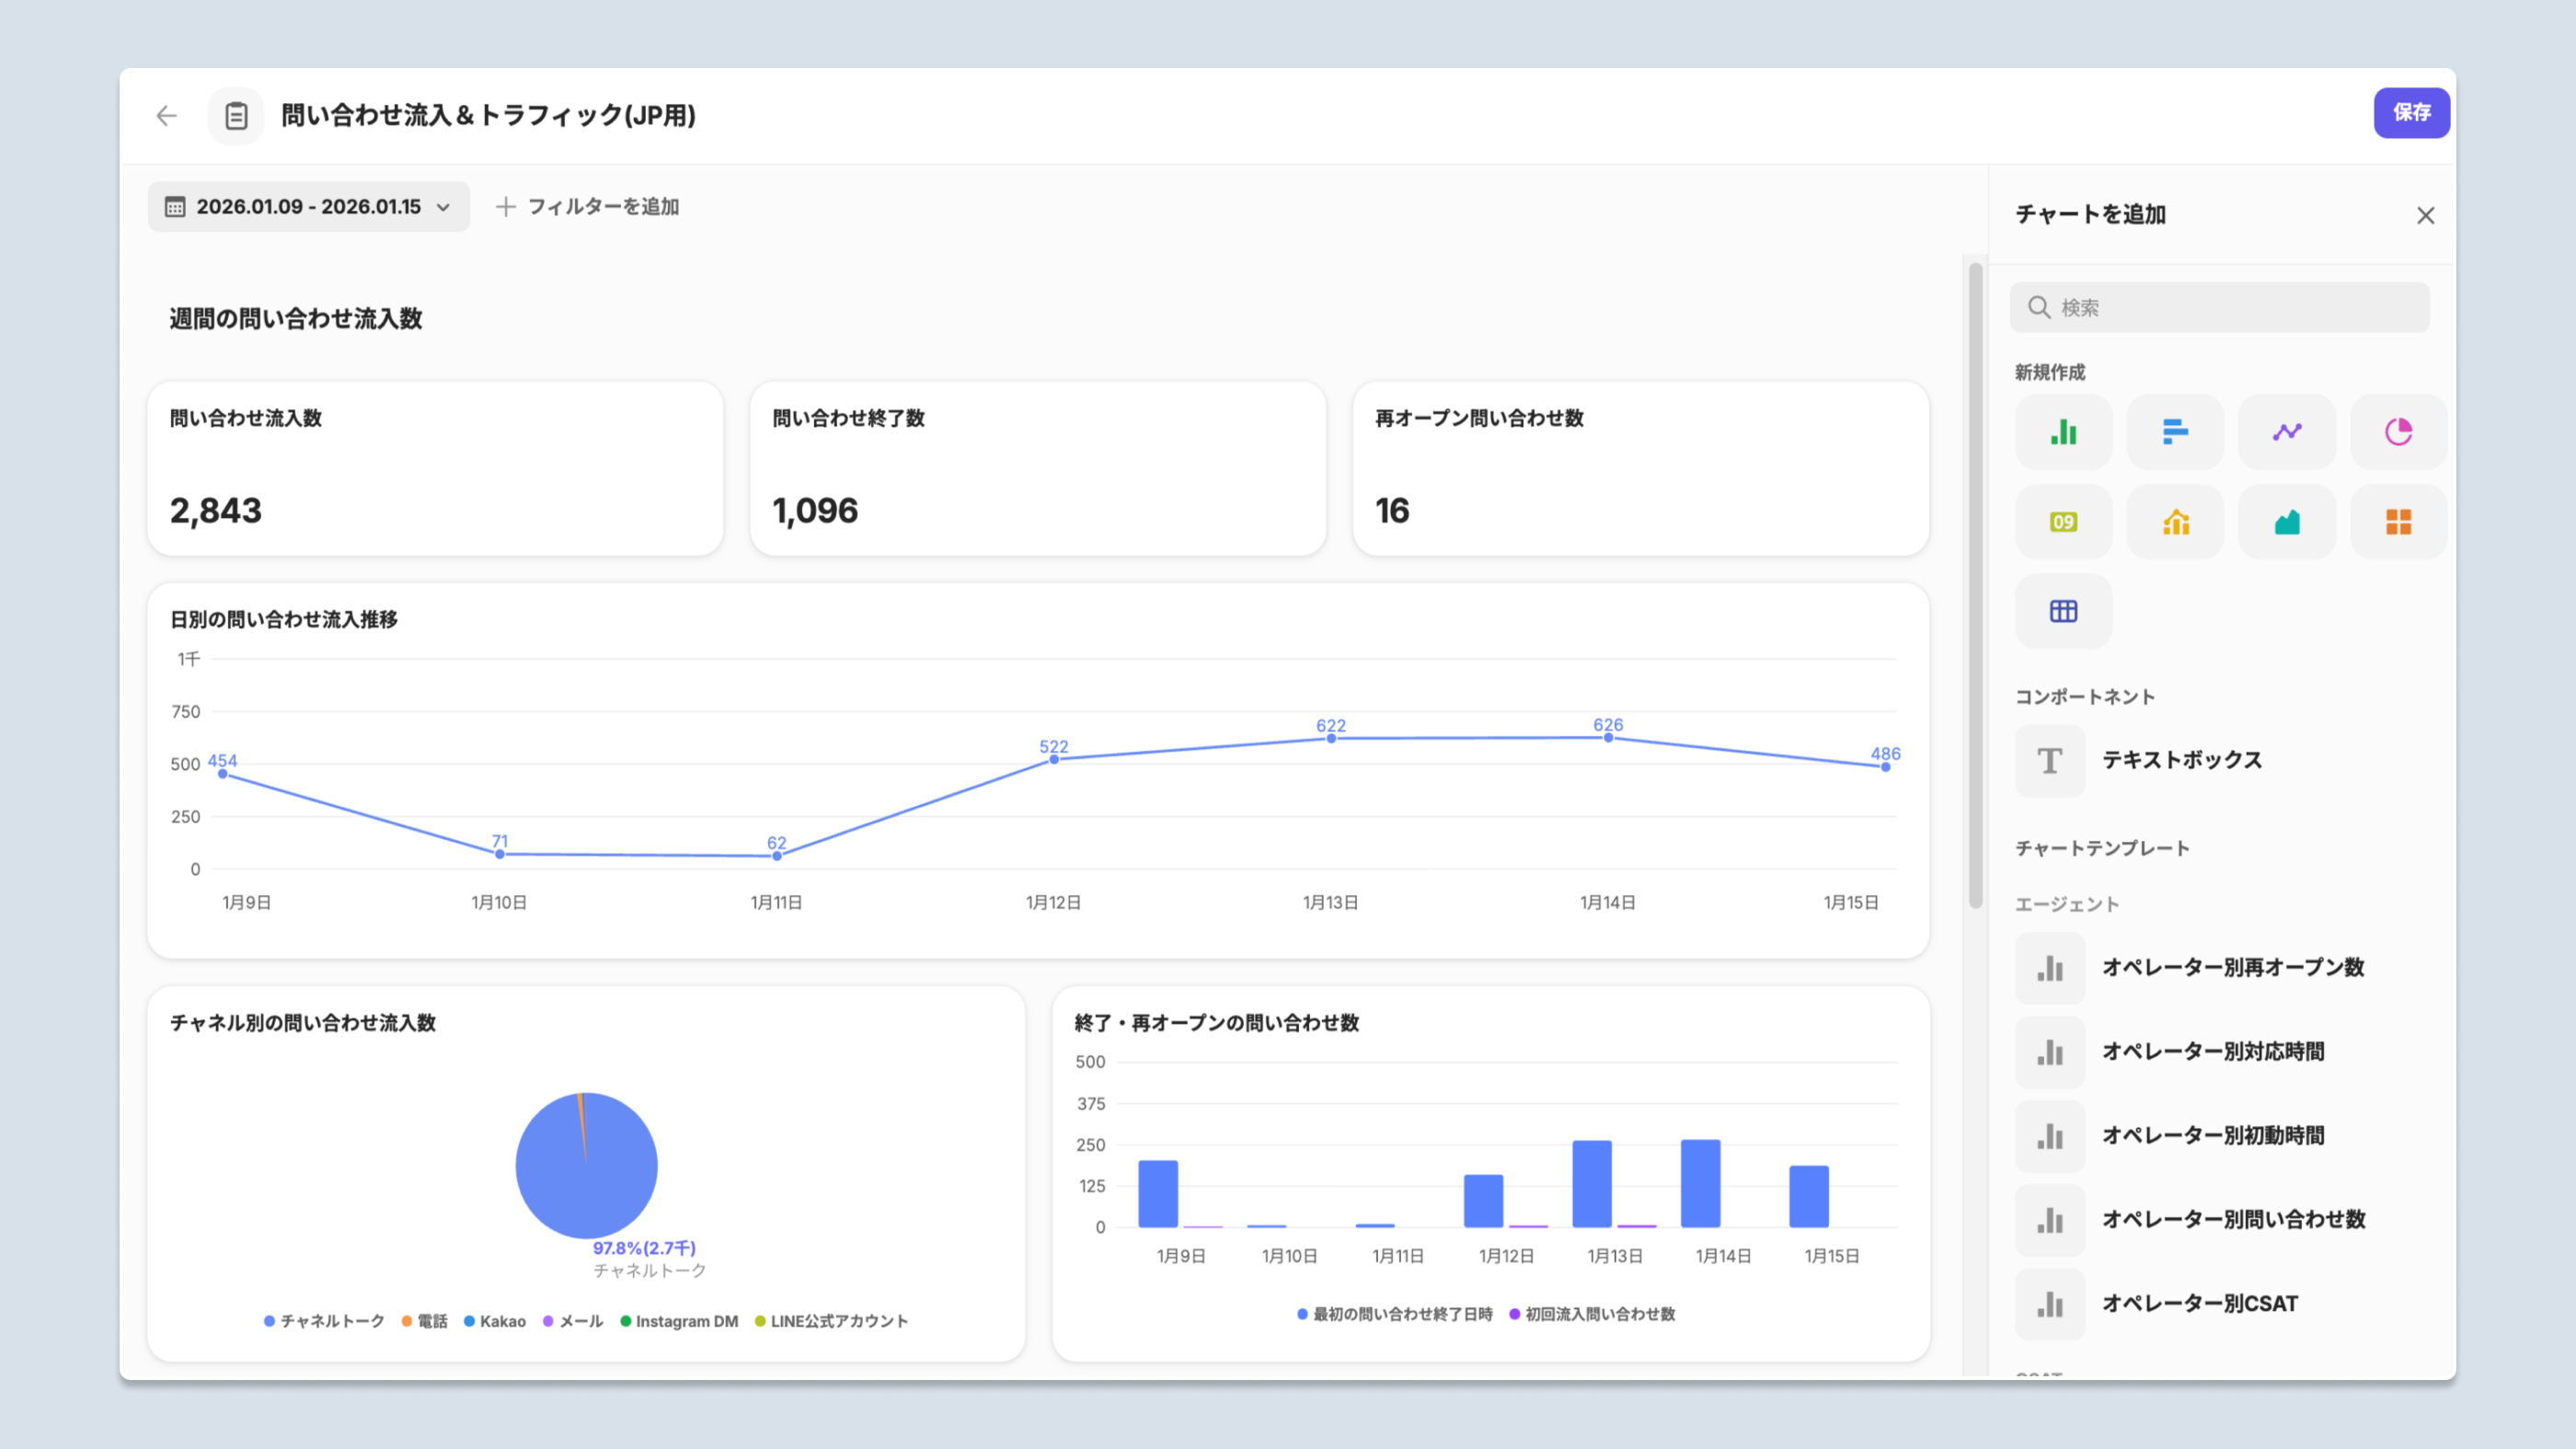2576x1449 pixels.
Task: Go back with the arrow icon
Action: tap(166, 116)
